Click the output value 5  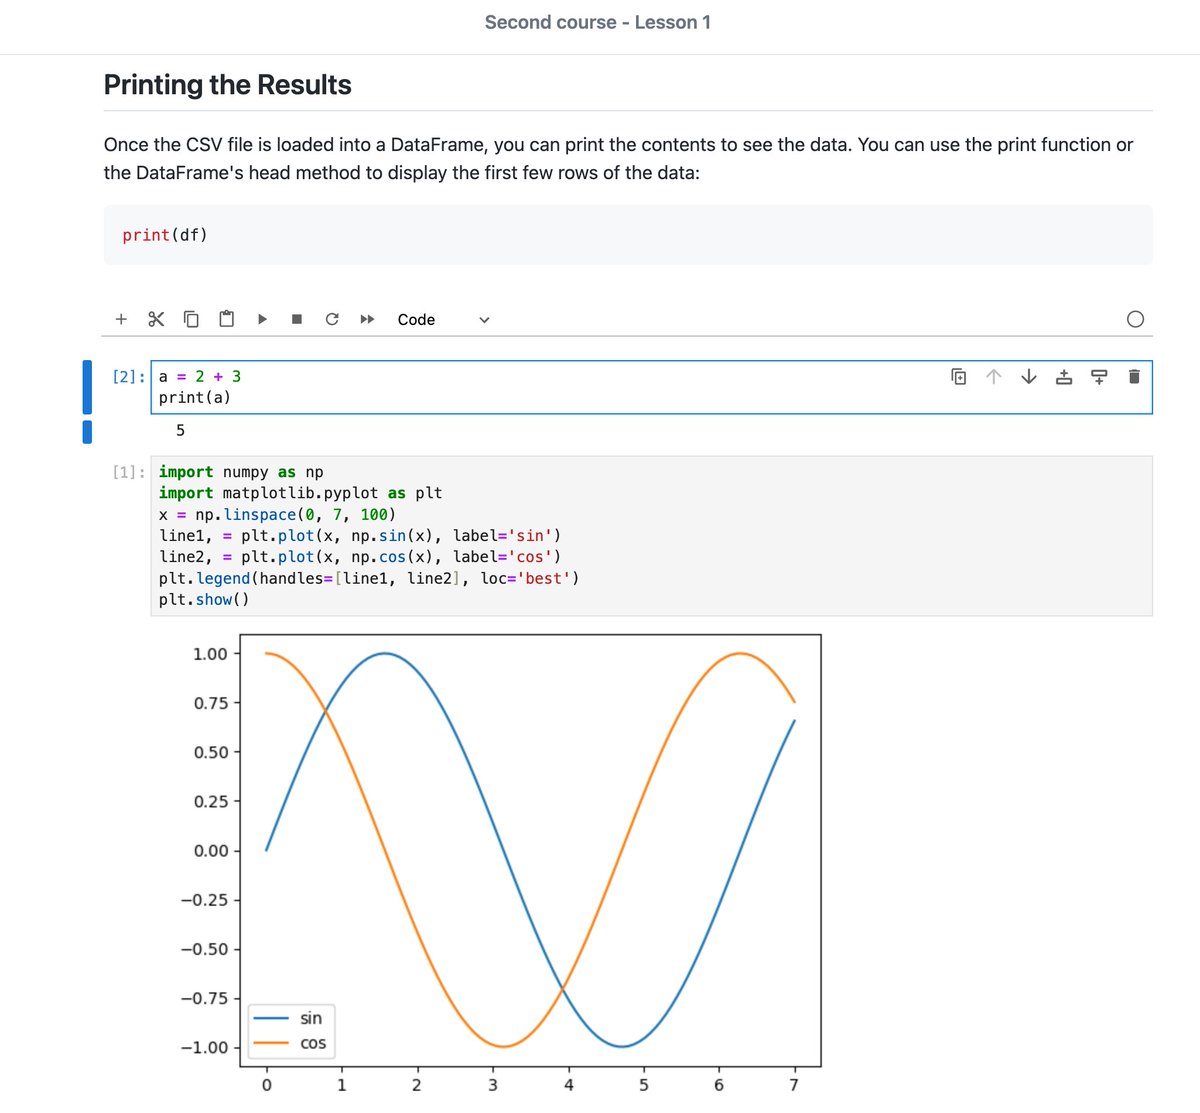coord(180,431)
